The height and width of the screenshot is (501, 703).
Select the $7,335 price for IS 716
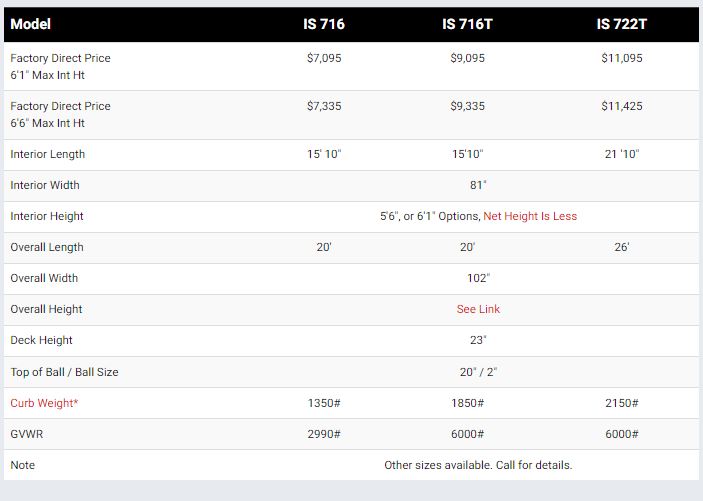click(324, 106)
